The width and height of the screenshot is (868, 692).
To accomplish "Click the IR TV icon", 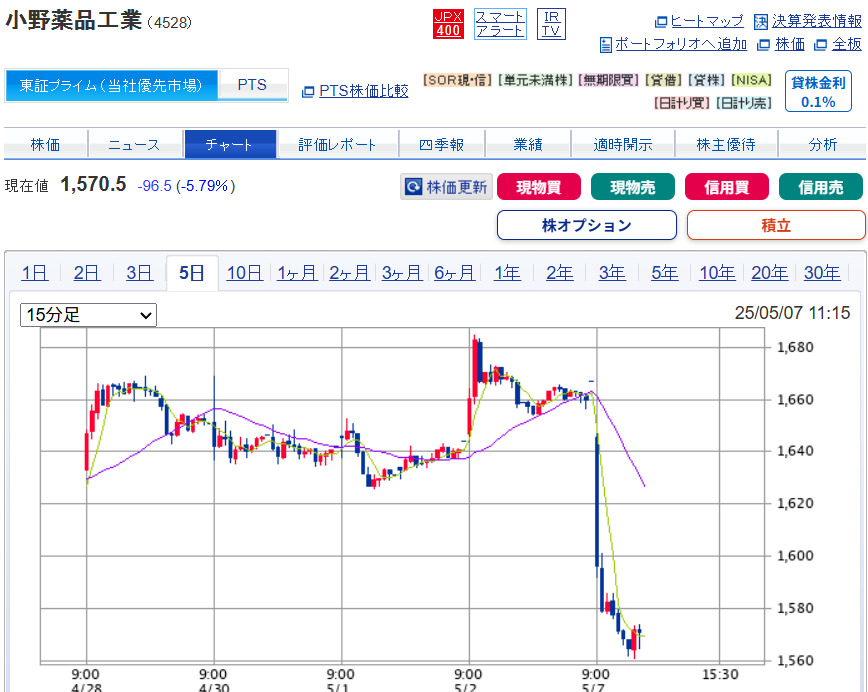I will [550, 24].
